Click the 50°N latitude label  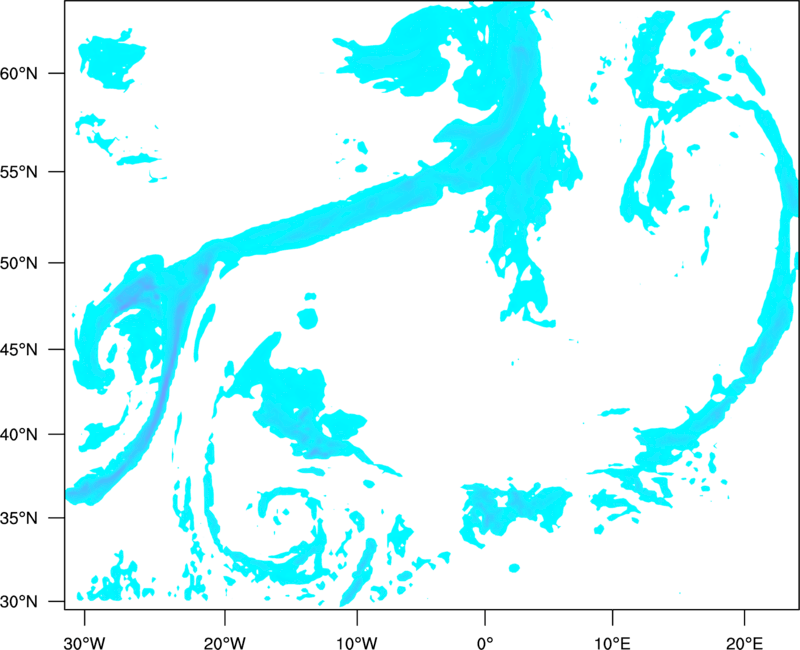click(19, 263)
